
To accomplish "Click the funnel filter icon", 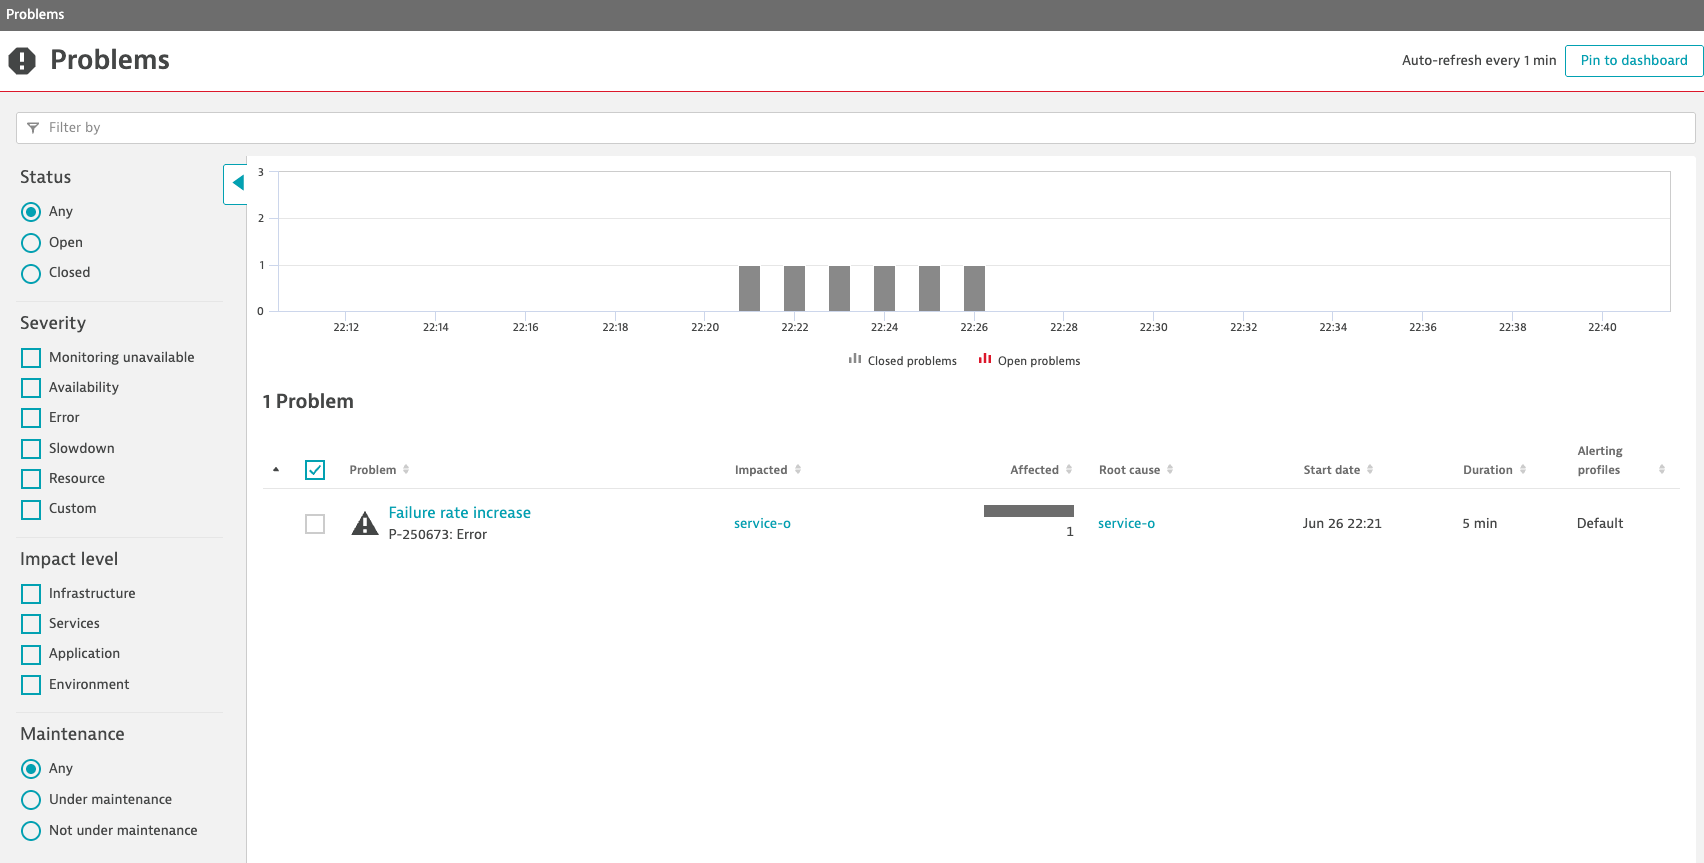I will 33,128.
